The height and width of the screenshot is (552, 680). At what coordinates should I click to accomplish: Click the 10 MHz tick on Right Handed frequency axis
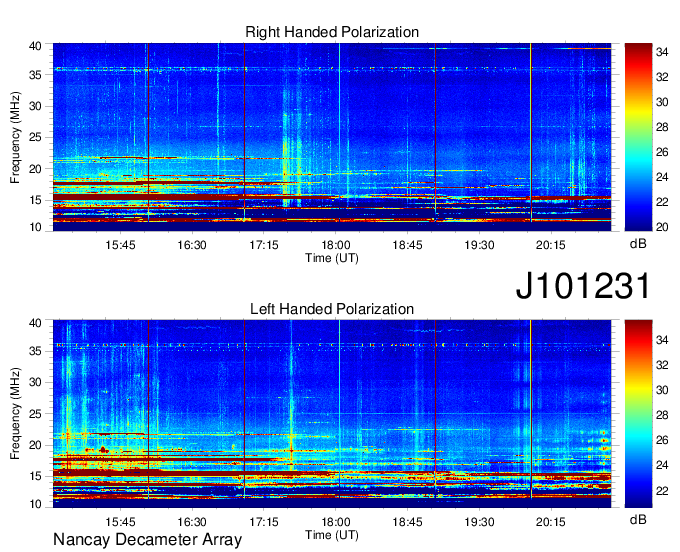(x=35, y=227)
